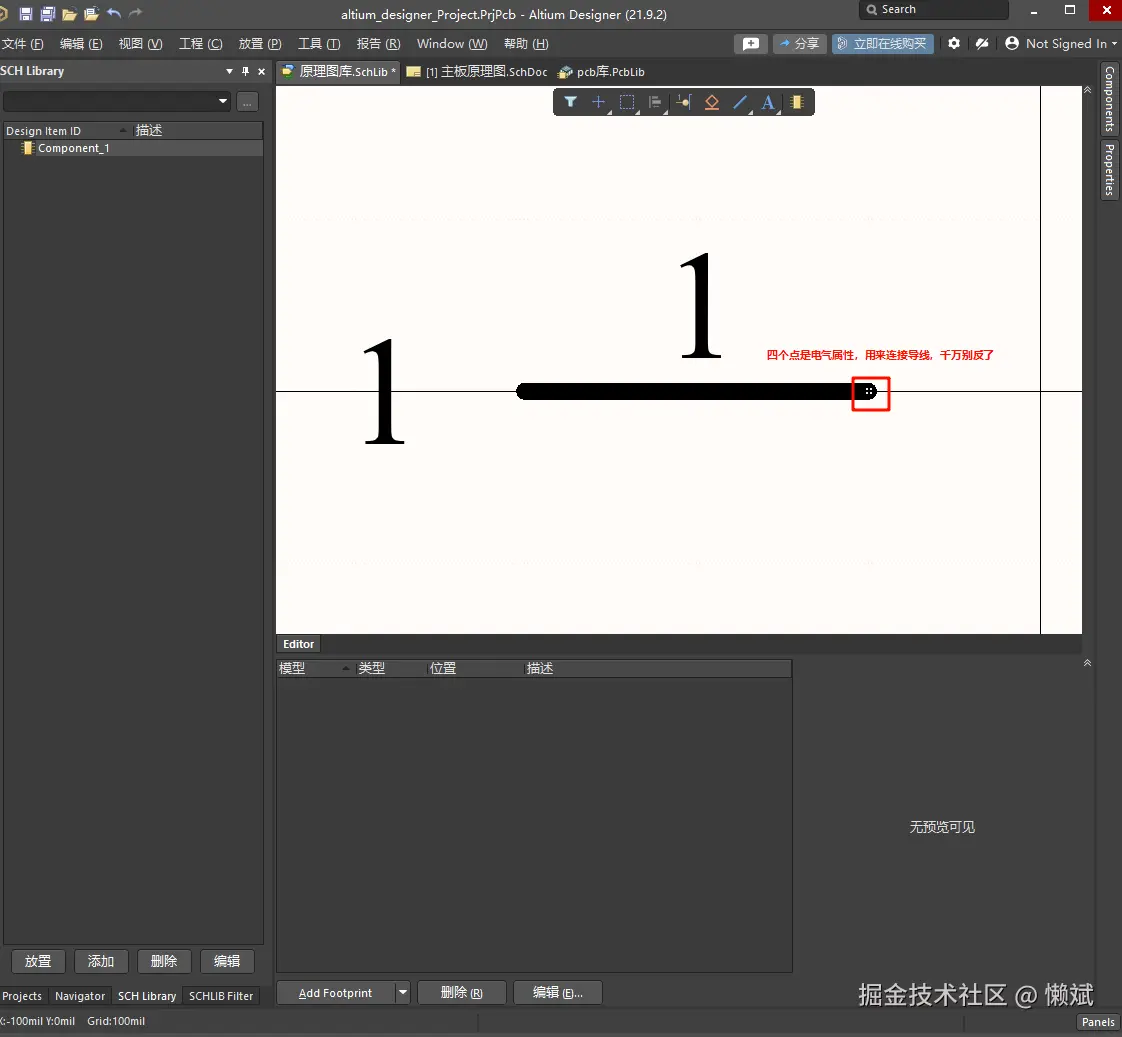Collapse the model panel with the lower chevron

pos(1088,663)
